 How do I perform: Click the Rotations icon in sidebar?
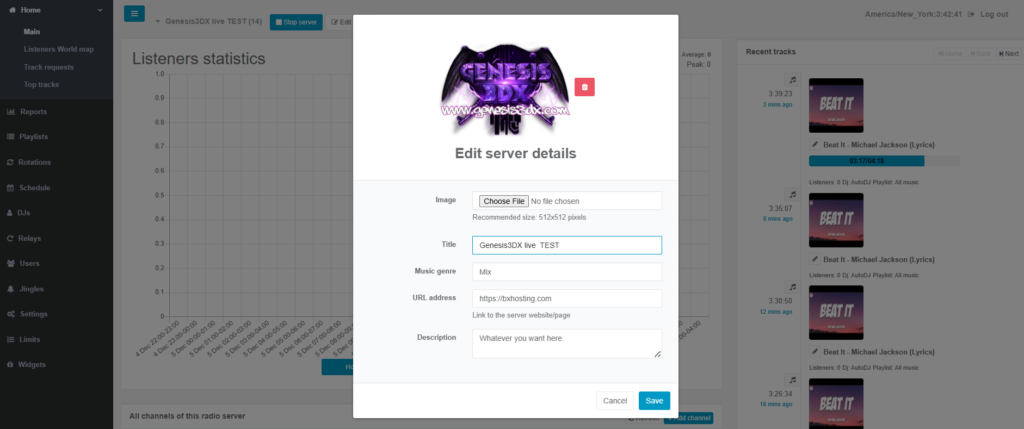(10, 162)
